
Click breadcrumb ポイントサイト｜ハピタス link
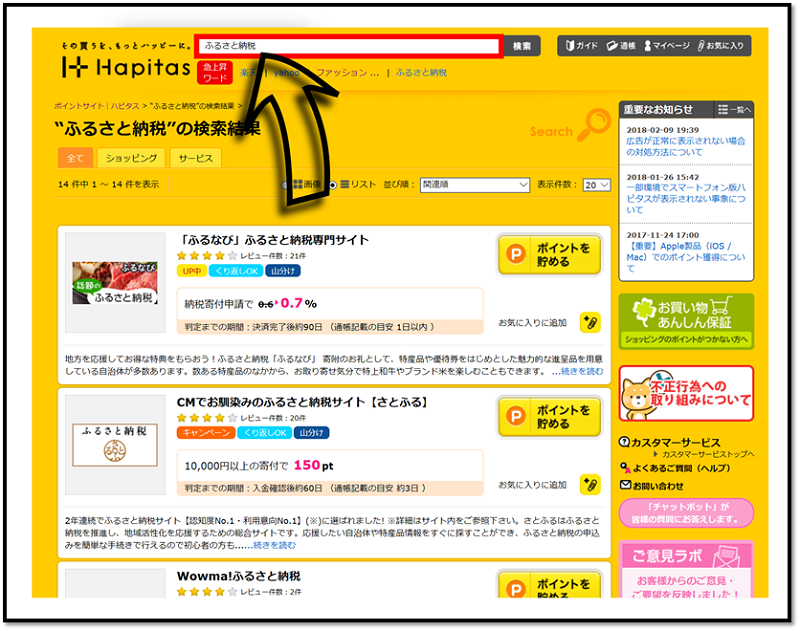(x=96, y=106)
